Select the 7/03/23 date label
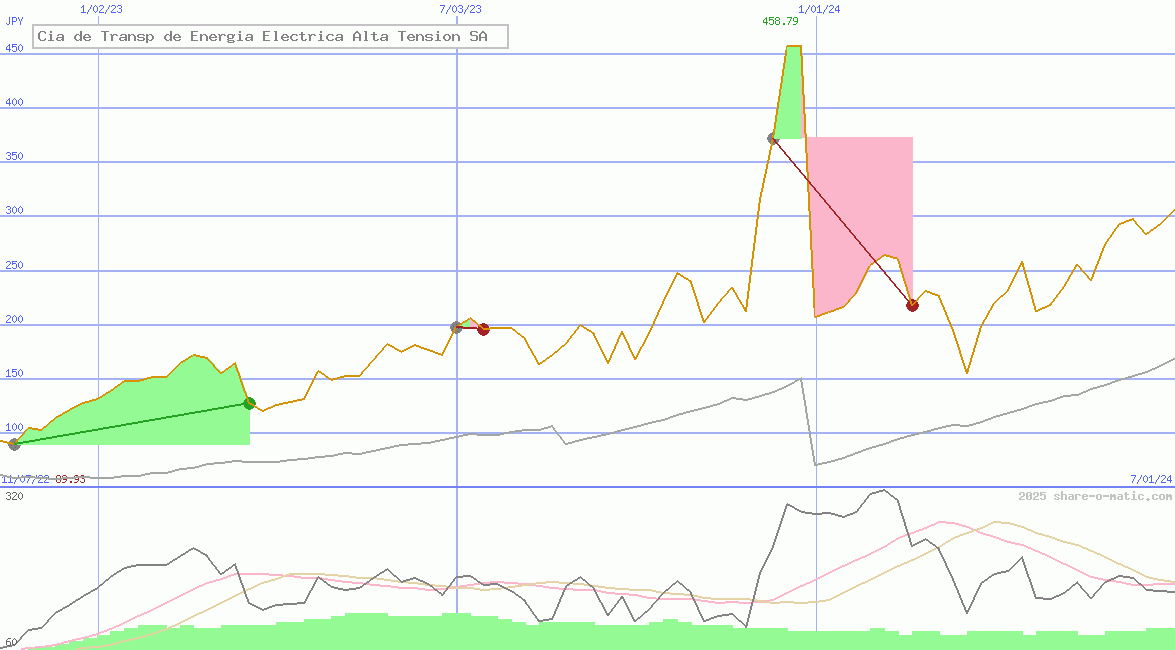Image resolution: width=1175 pixels, height=650 pixels. pyautogui.click(x=460, y=9)
